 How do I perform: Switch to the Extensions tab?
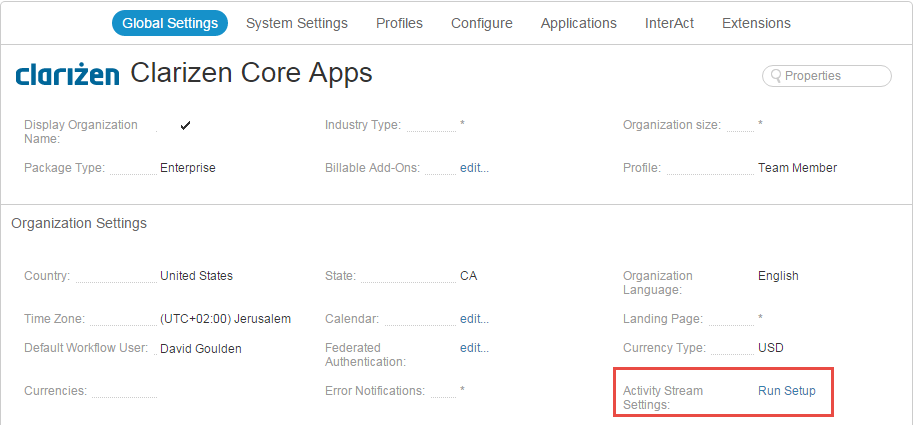756,23
